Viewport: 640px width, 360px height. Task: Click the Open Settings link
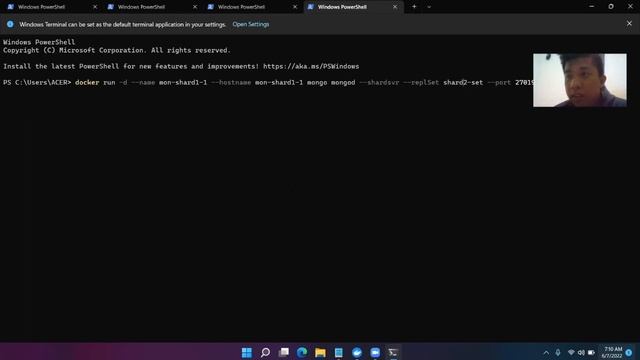[251, 24]
